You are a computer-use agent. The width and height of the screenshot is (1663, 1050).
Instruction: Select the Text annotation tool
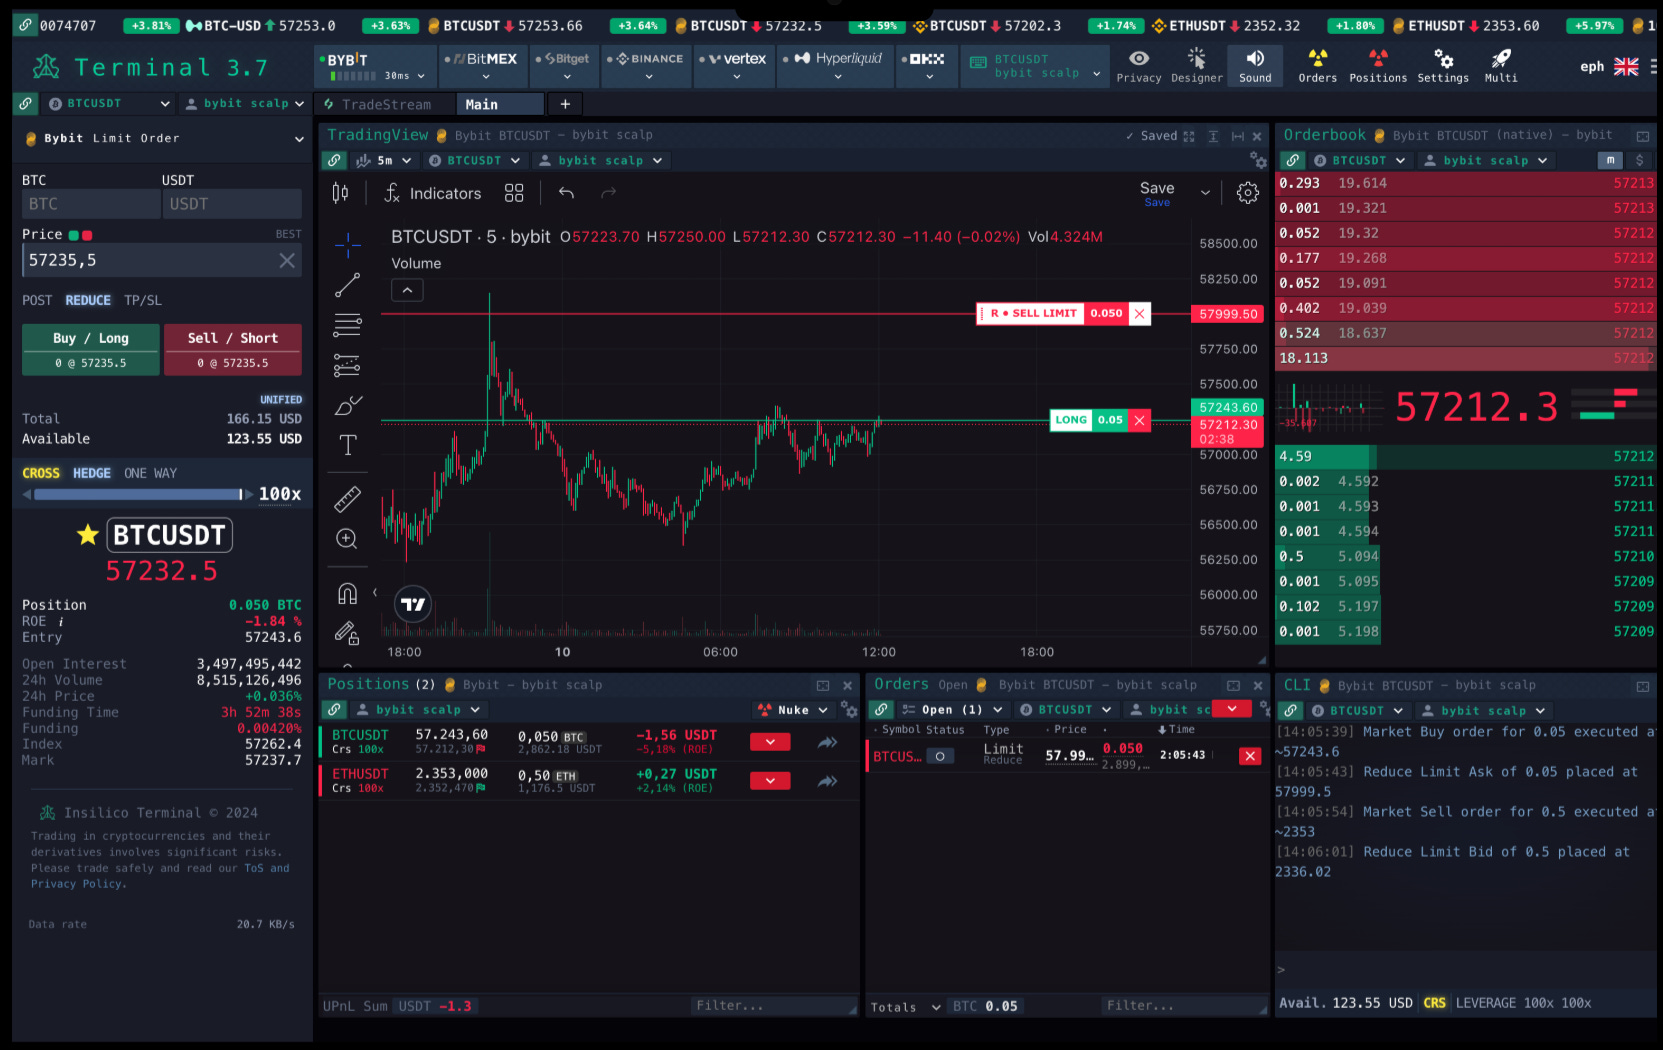pos(347,445)
